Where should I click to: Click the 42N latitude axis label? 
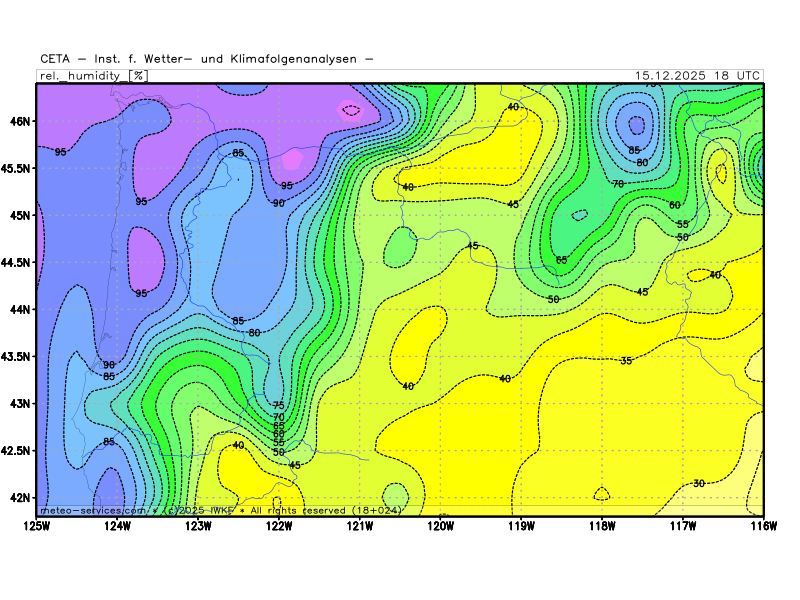tap(19, 498)
